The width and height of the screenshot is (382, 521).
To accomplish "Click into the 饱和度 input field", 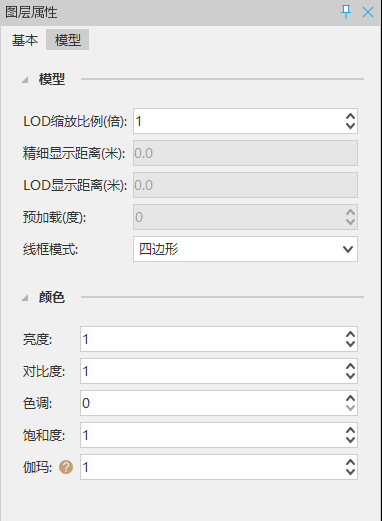I will click(212, 435).
